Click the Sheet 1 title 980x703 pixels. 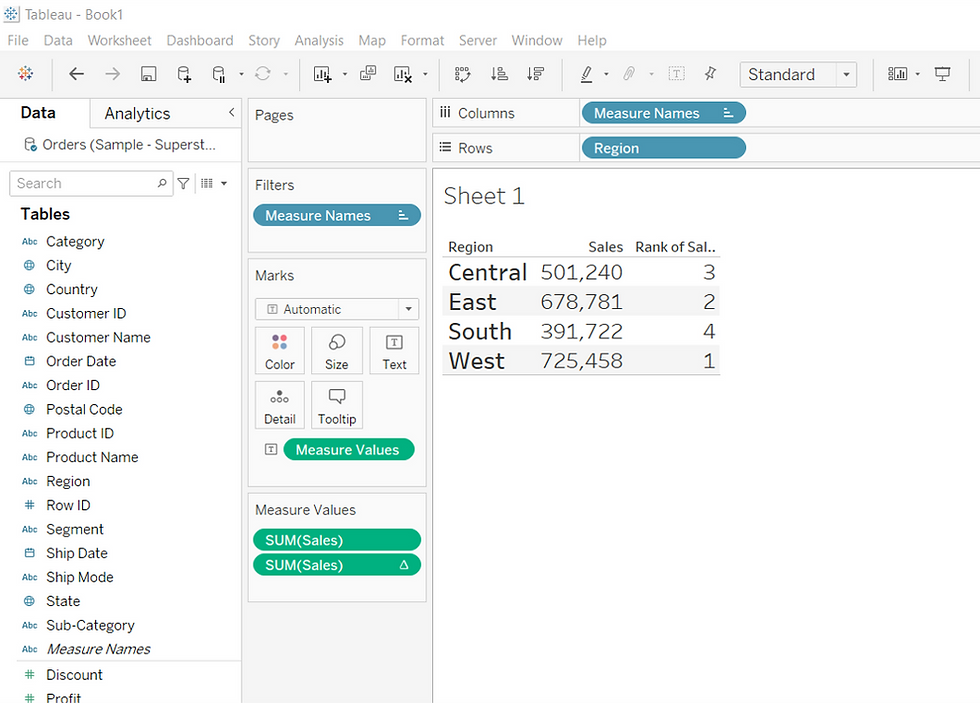coord(484,196)
